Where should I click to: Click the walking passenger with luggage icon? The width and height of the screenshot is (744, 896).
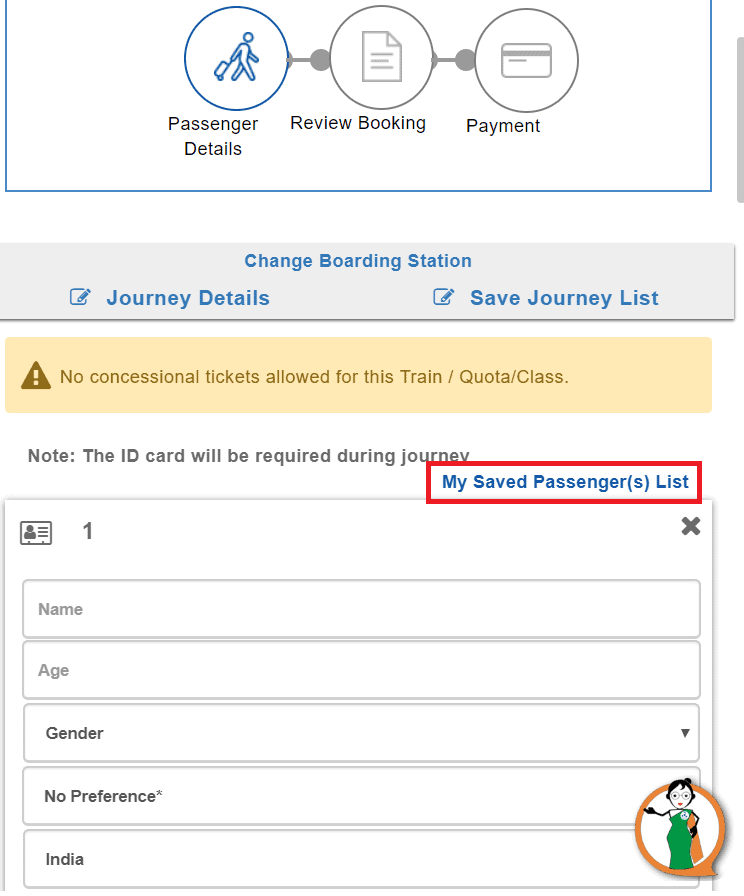click(236, 57)
